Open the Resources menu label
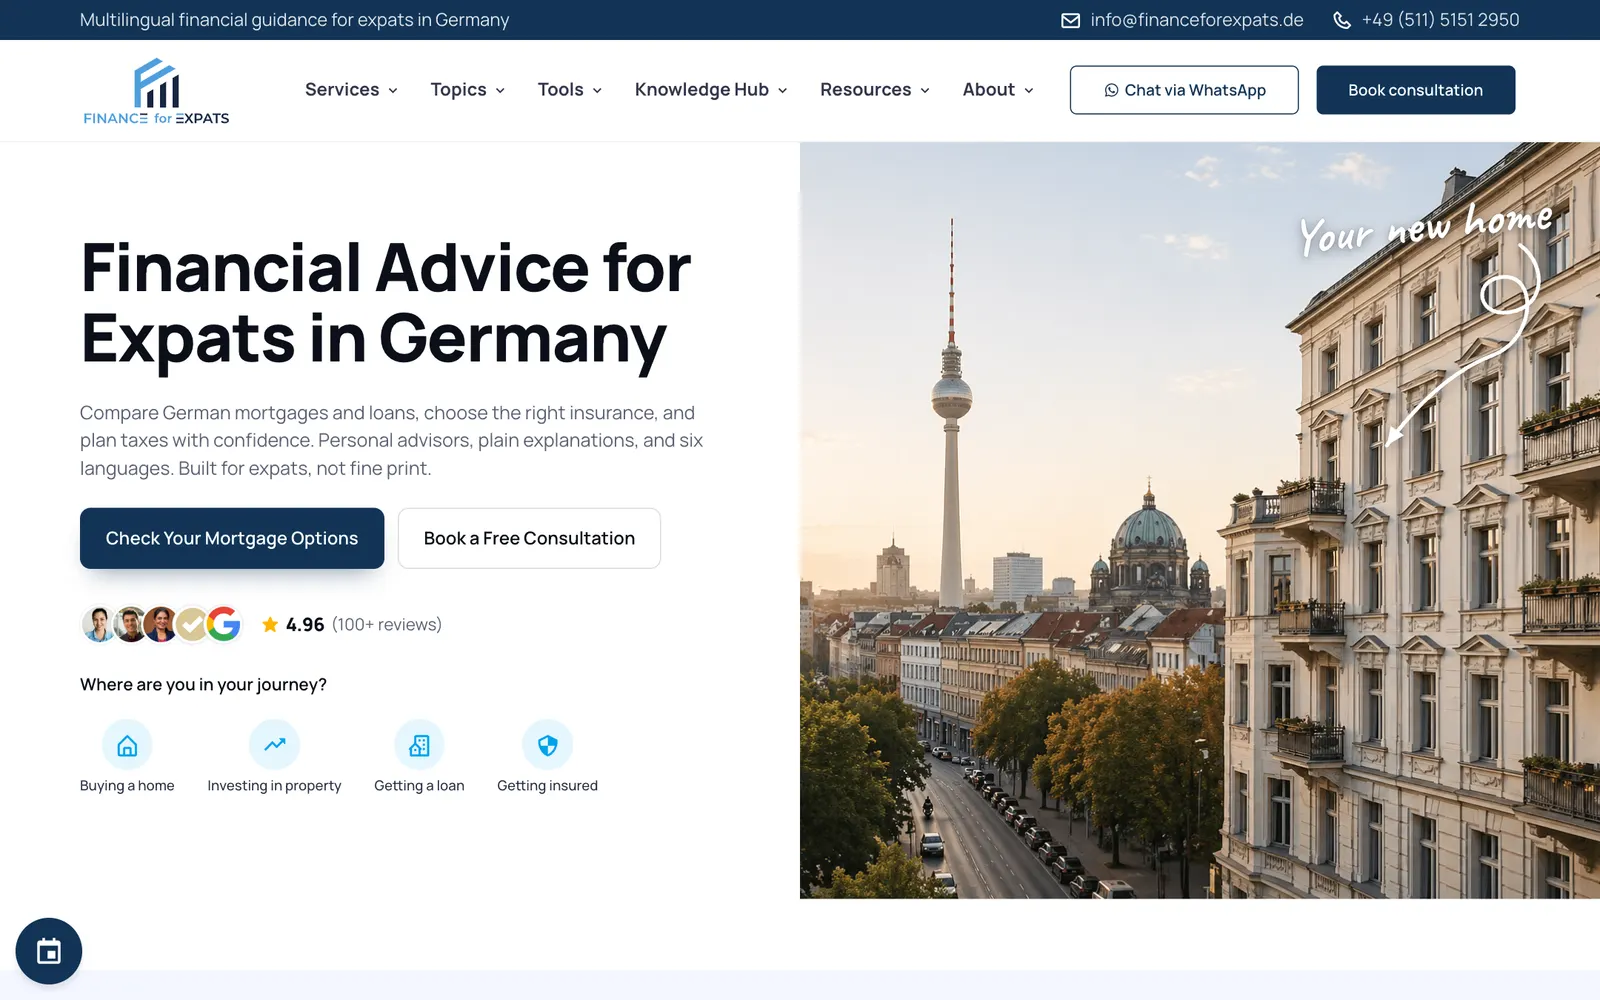This screenshot has width=1600, height=1000. tap(866, 90)
